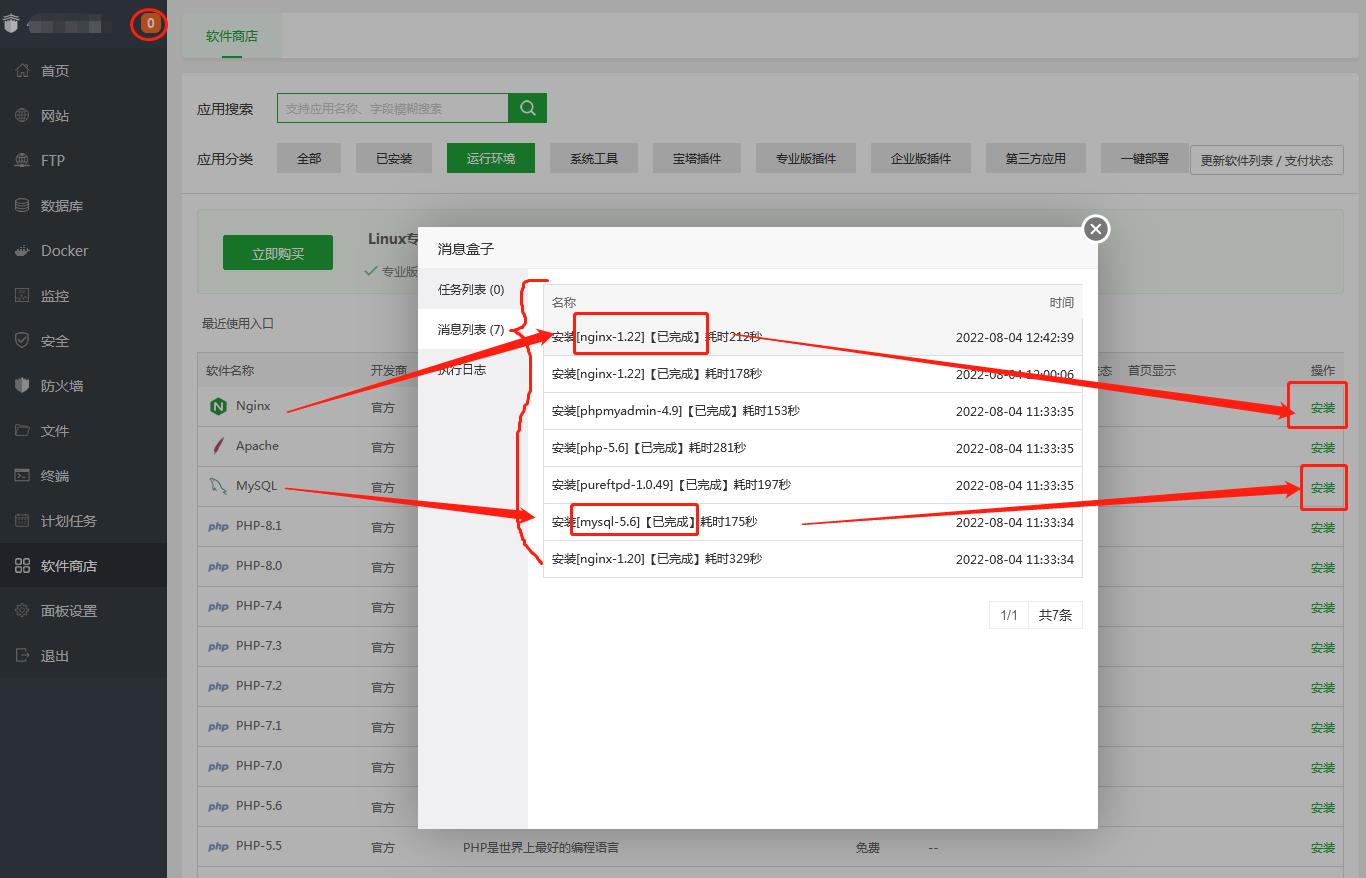Click the 1/1 pagination indicator

[x=1009, y=615]
